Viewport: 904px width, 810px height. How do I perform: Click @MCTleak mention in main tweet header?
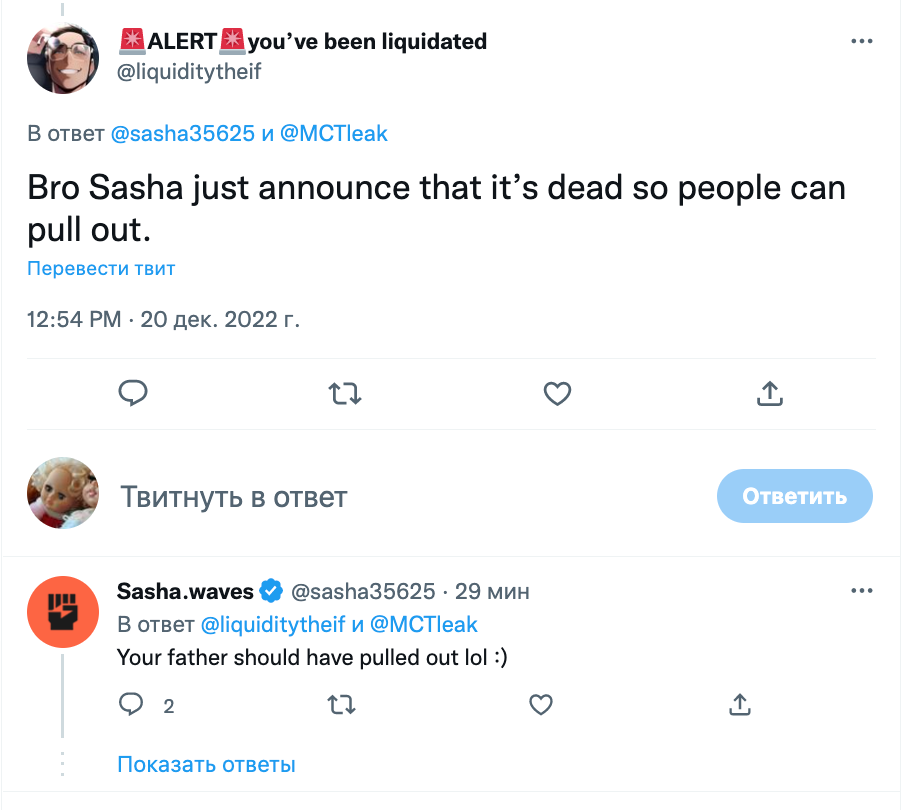[x=334, y=134]
